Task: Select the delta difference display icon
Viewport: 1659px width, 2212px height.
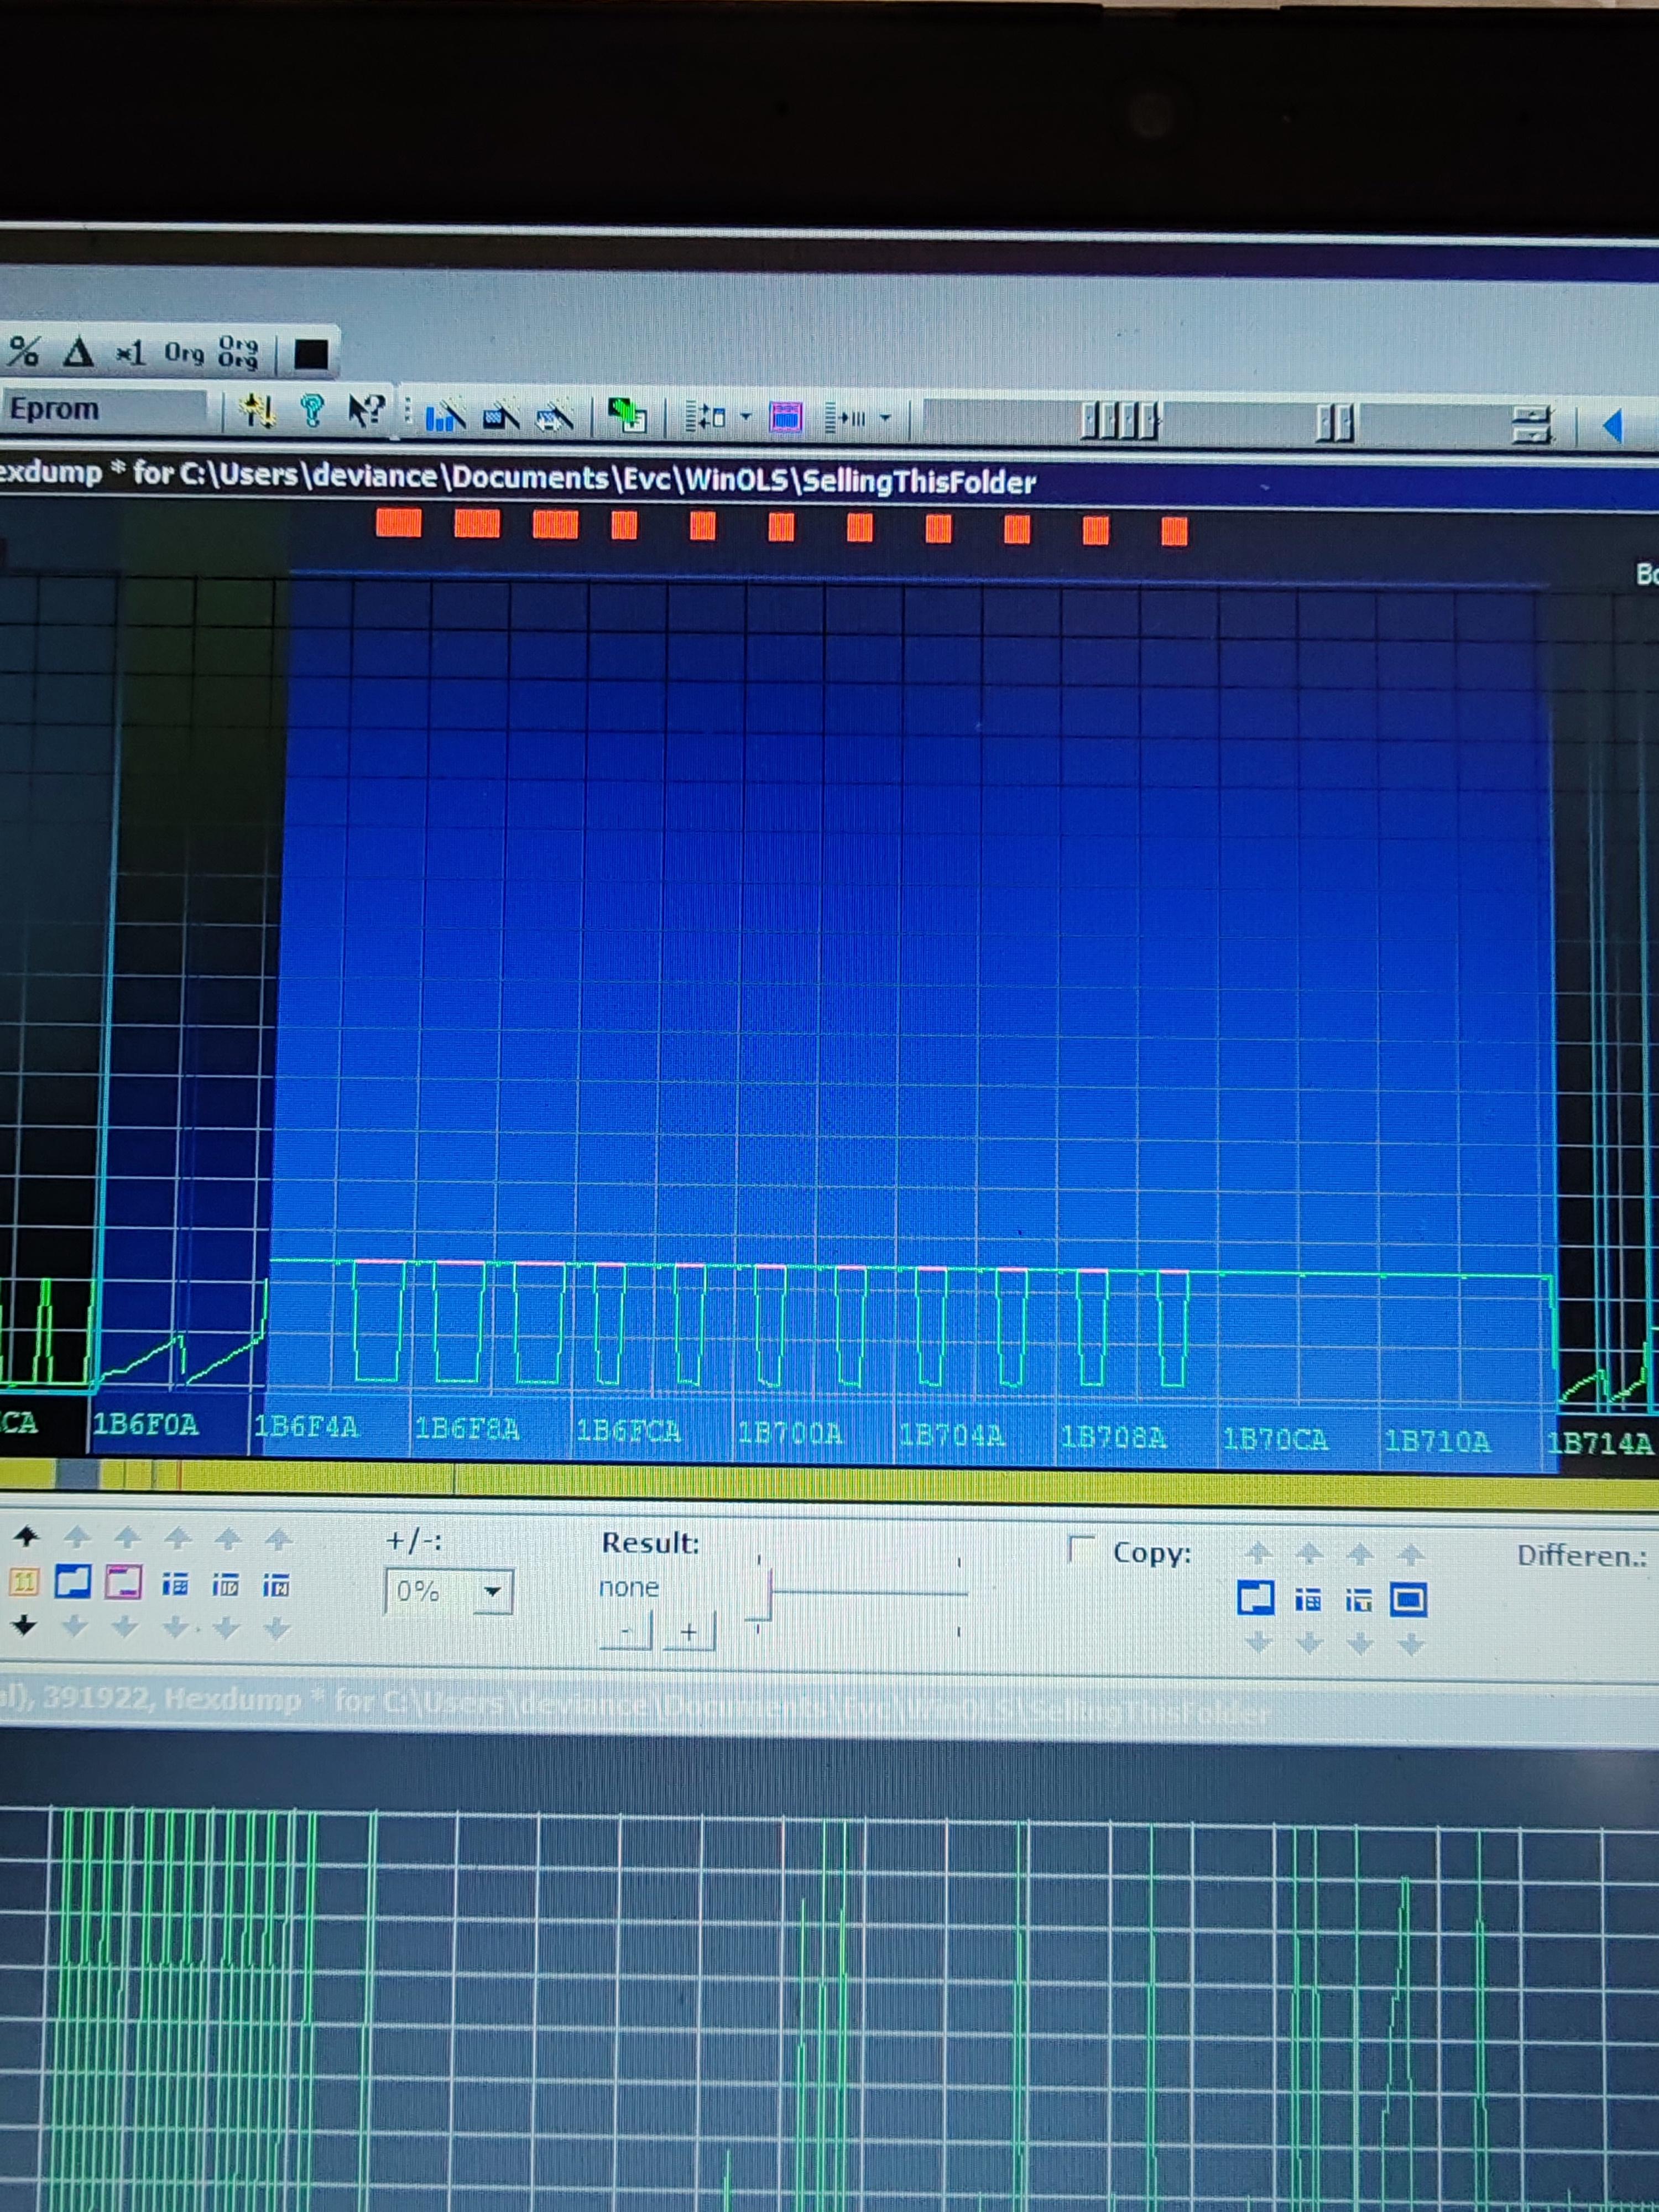Action: tap(78, 352)
